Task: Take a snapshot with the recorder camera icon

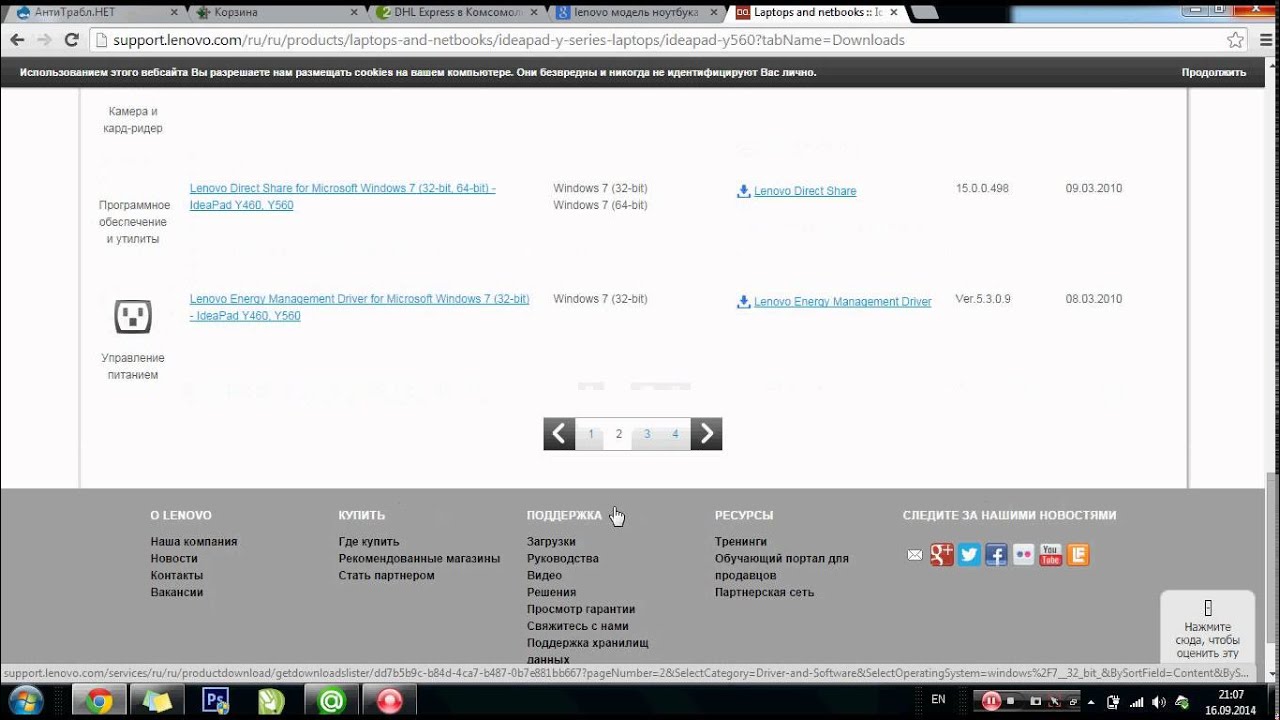Action: click(x=1035, y=701)
